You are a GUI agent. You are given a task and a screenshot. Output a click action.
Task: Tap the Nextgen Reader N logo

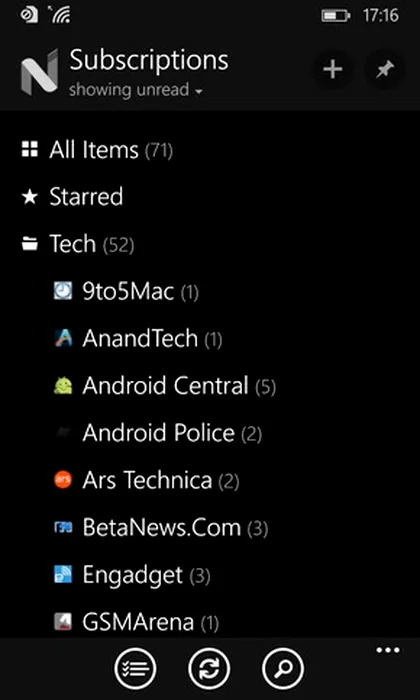tap(39, 72)
